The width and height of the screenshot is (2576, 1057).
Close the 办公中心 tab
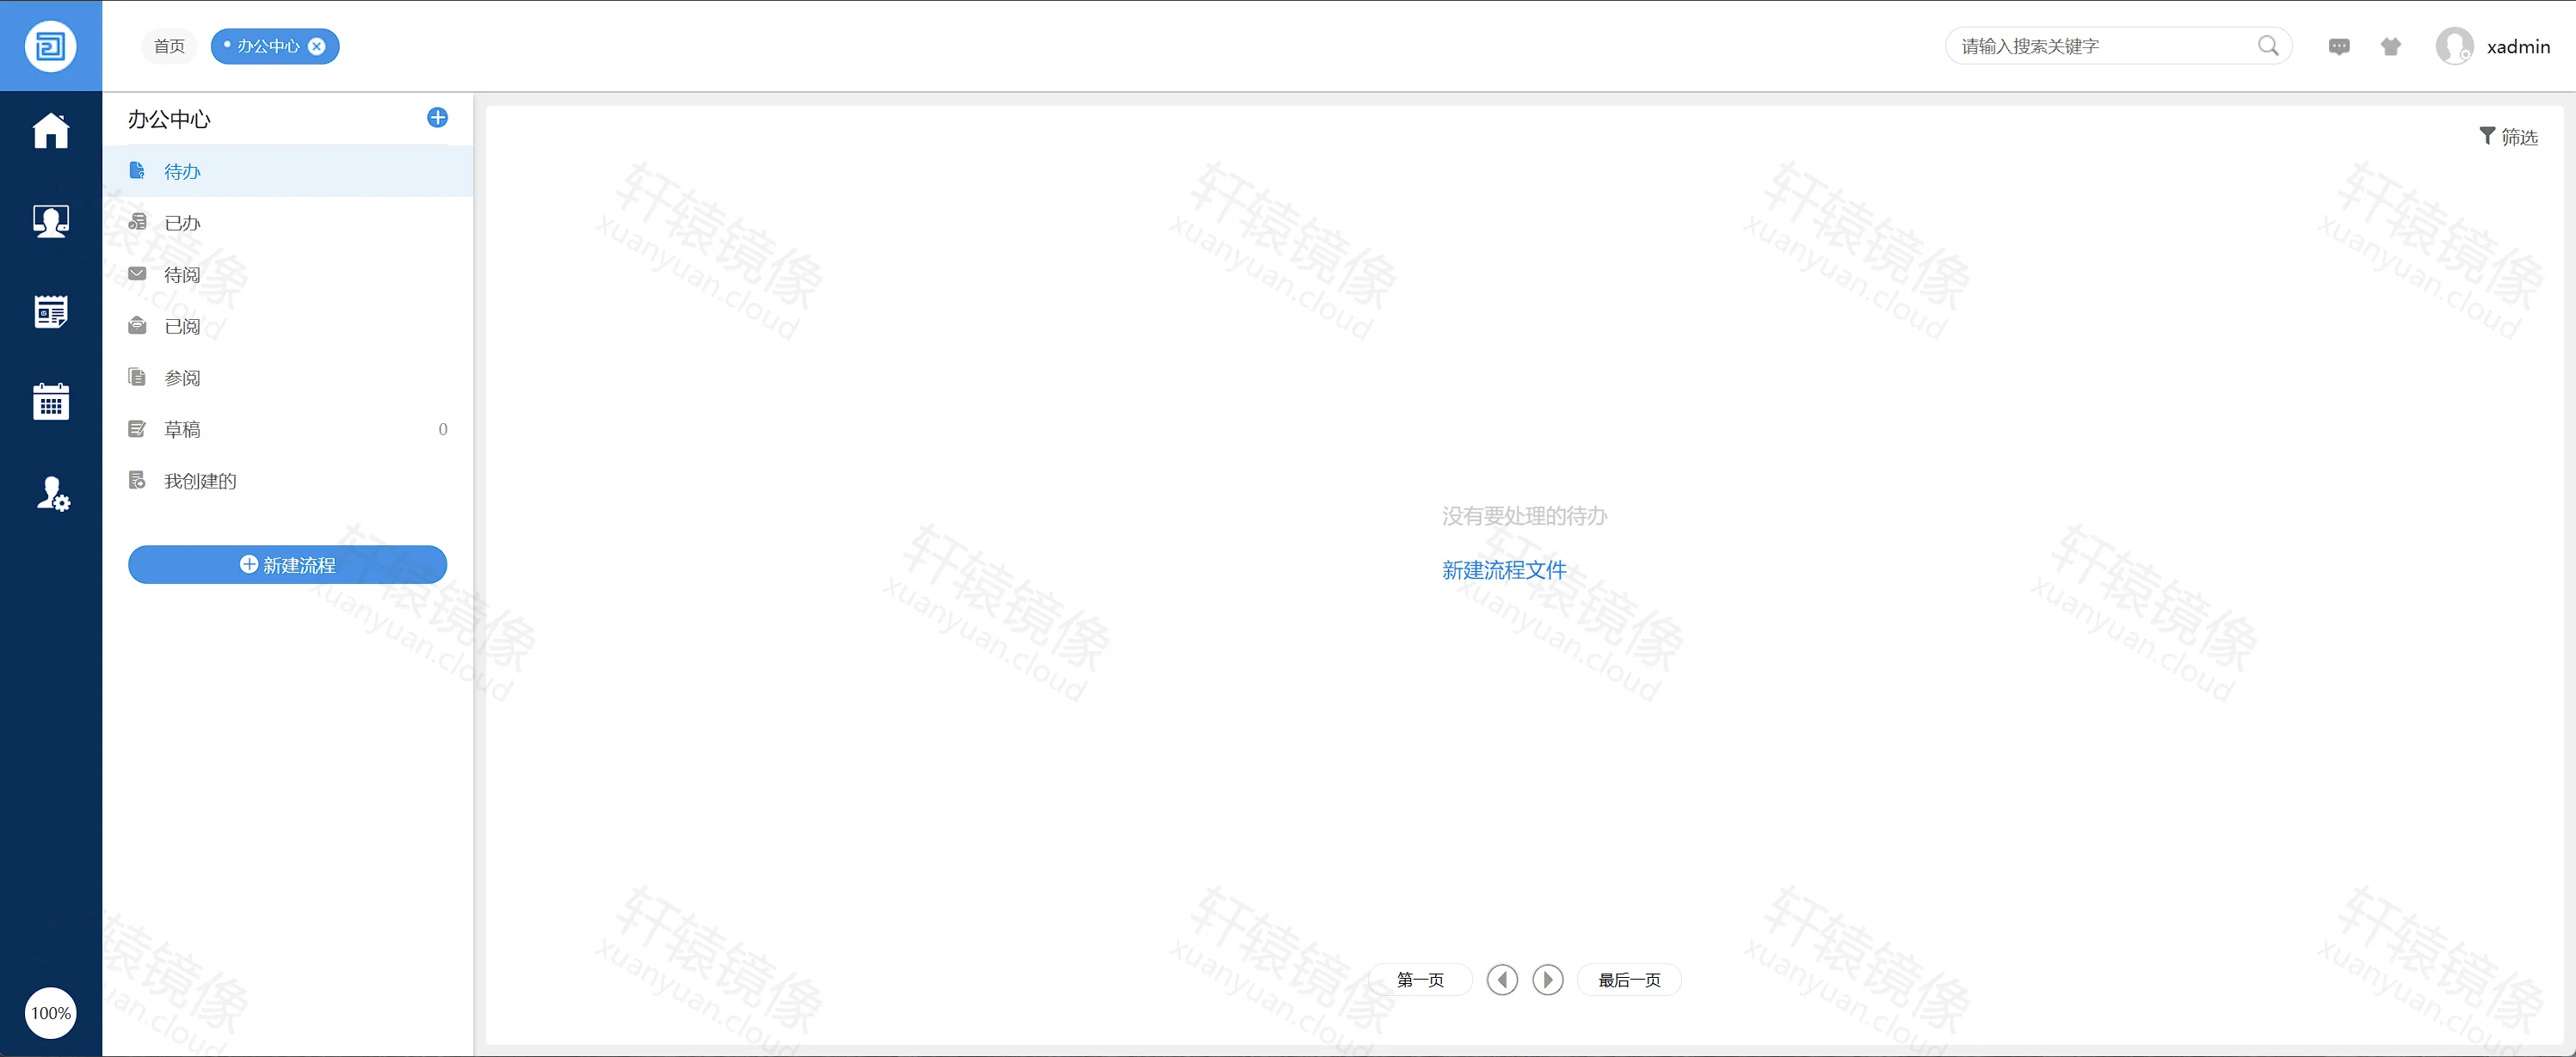point(317,46)
